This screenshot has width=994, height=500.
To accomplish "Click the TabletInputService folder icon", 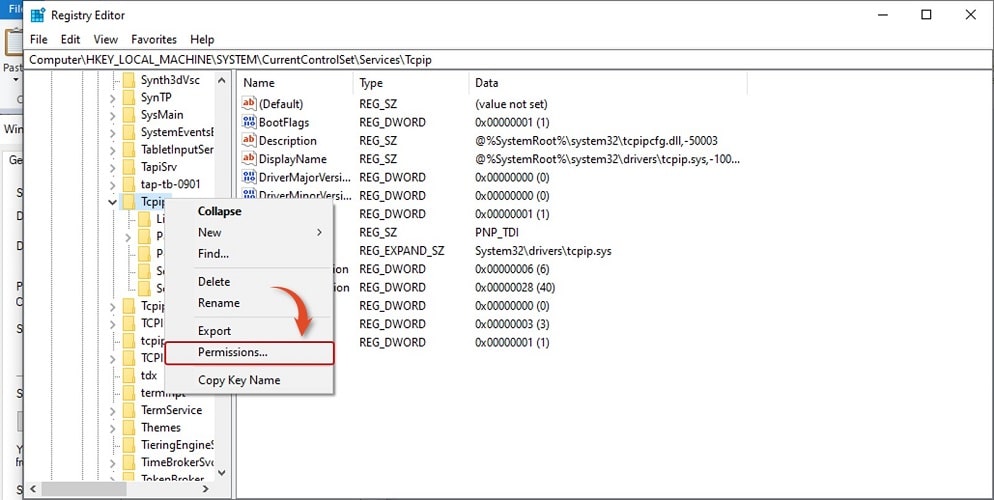I will (129, 150).
